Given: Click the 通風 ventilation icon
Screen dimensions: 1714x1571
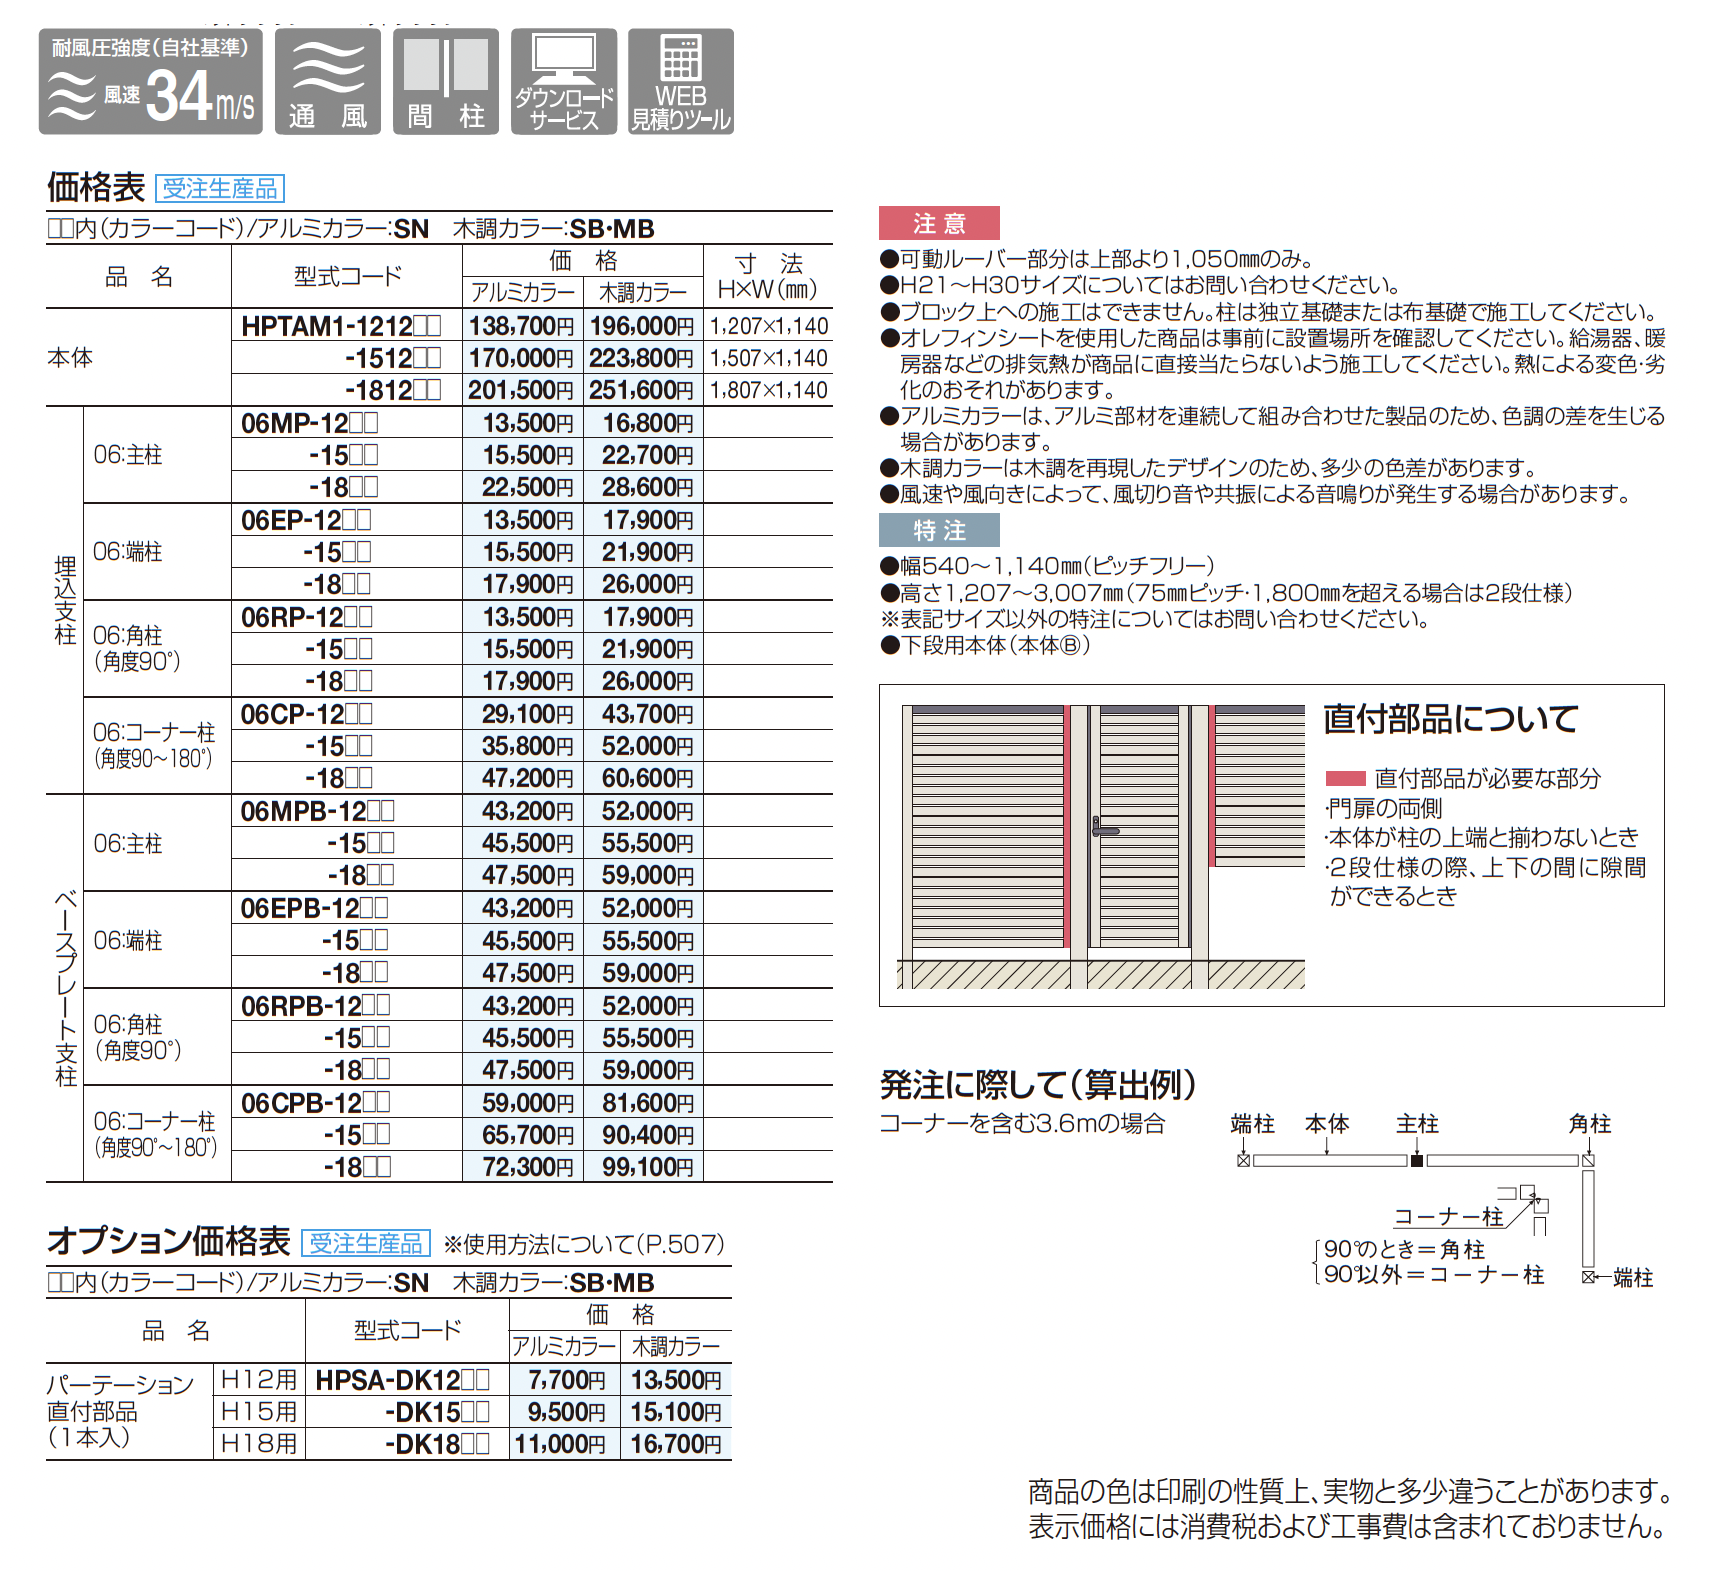Looking at the screenshot, I should click(327, 82).
